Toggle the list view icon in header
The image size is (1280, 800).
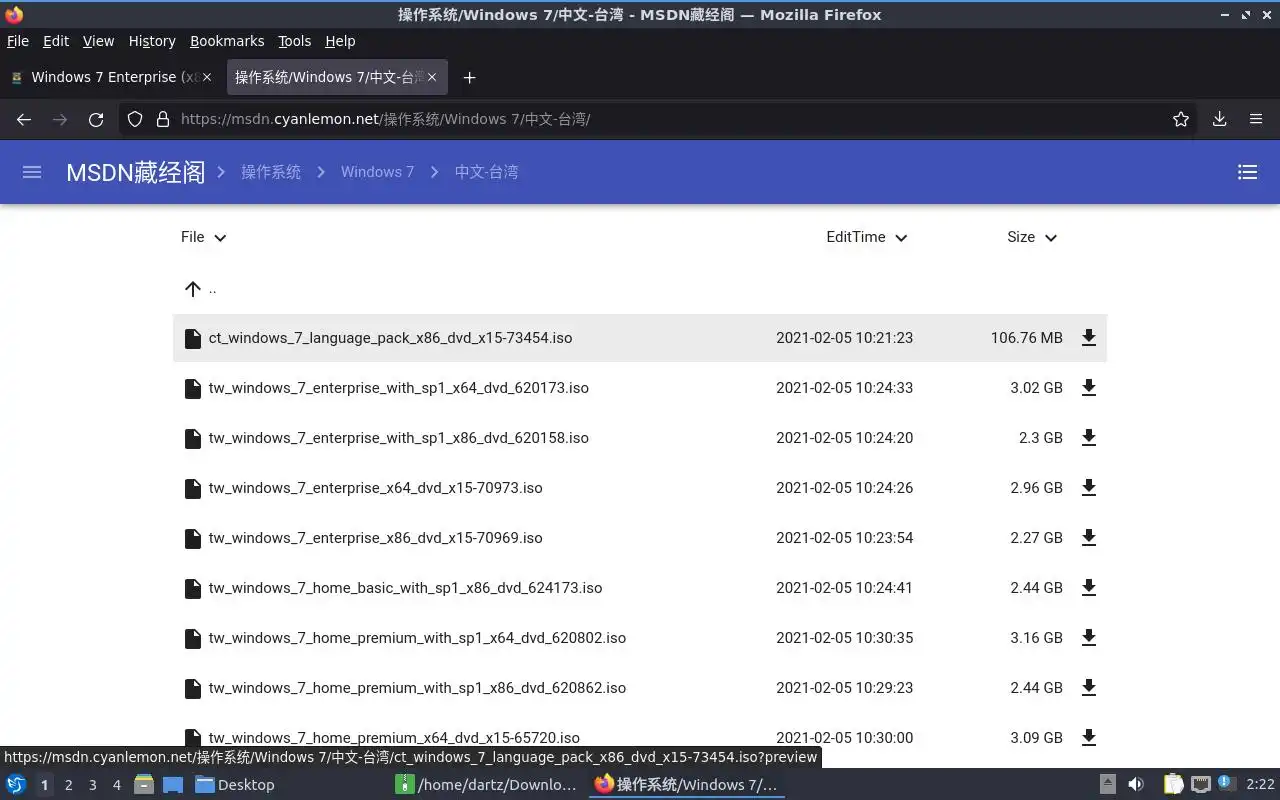[x=1247, y=172]
